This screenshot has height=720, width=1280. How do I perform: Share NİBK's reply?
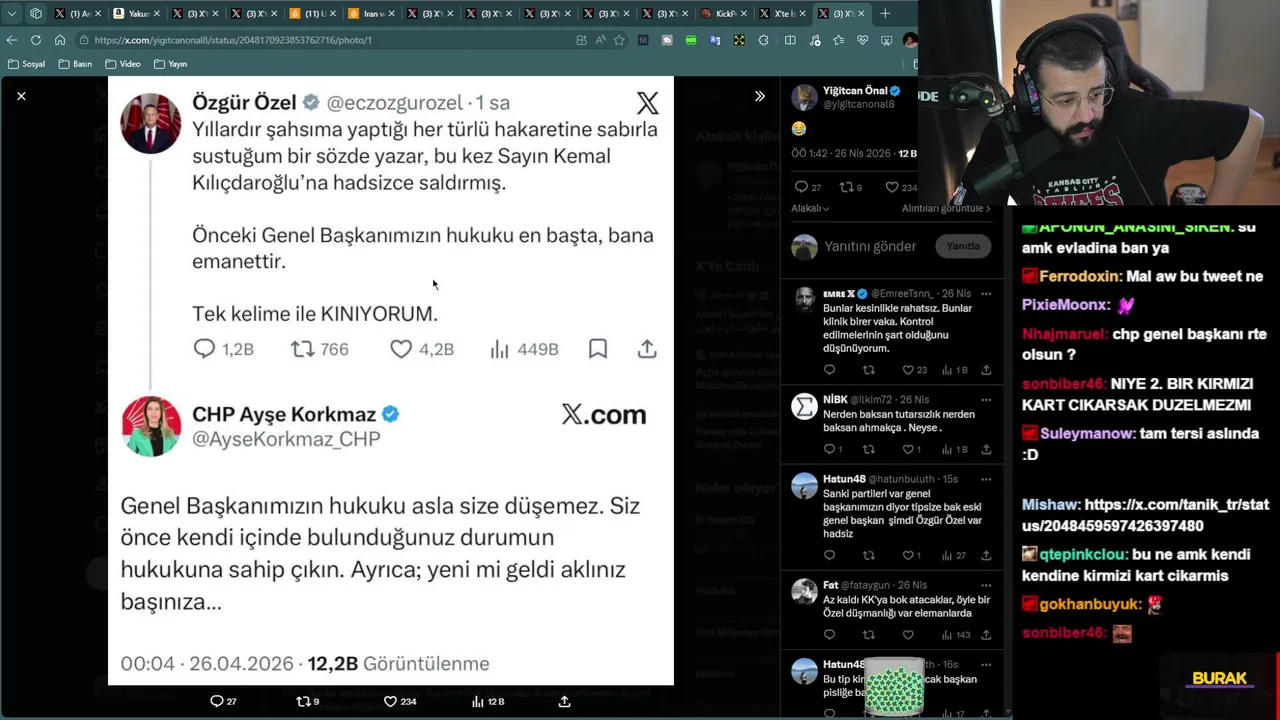(986, 450)
